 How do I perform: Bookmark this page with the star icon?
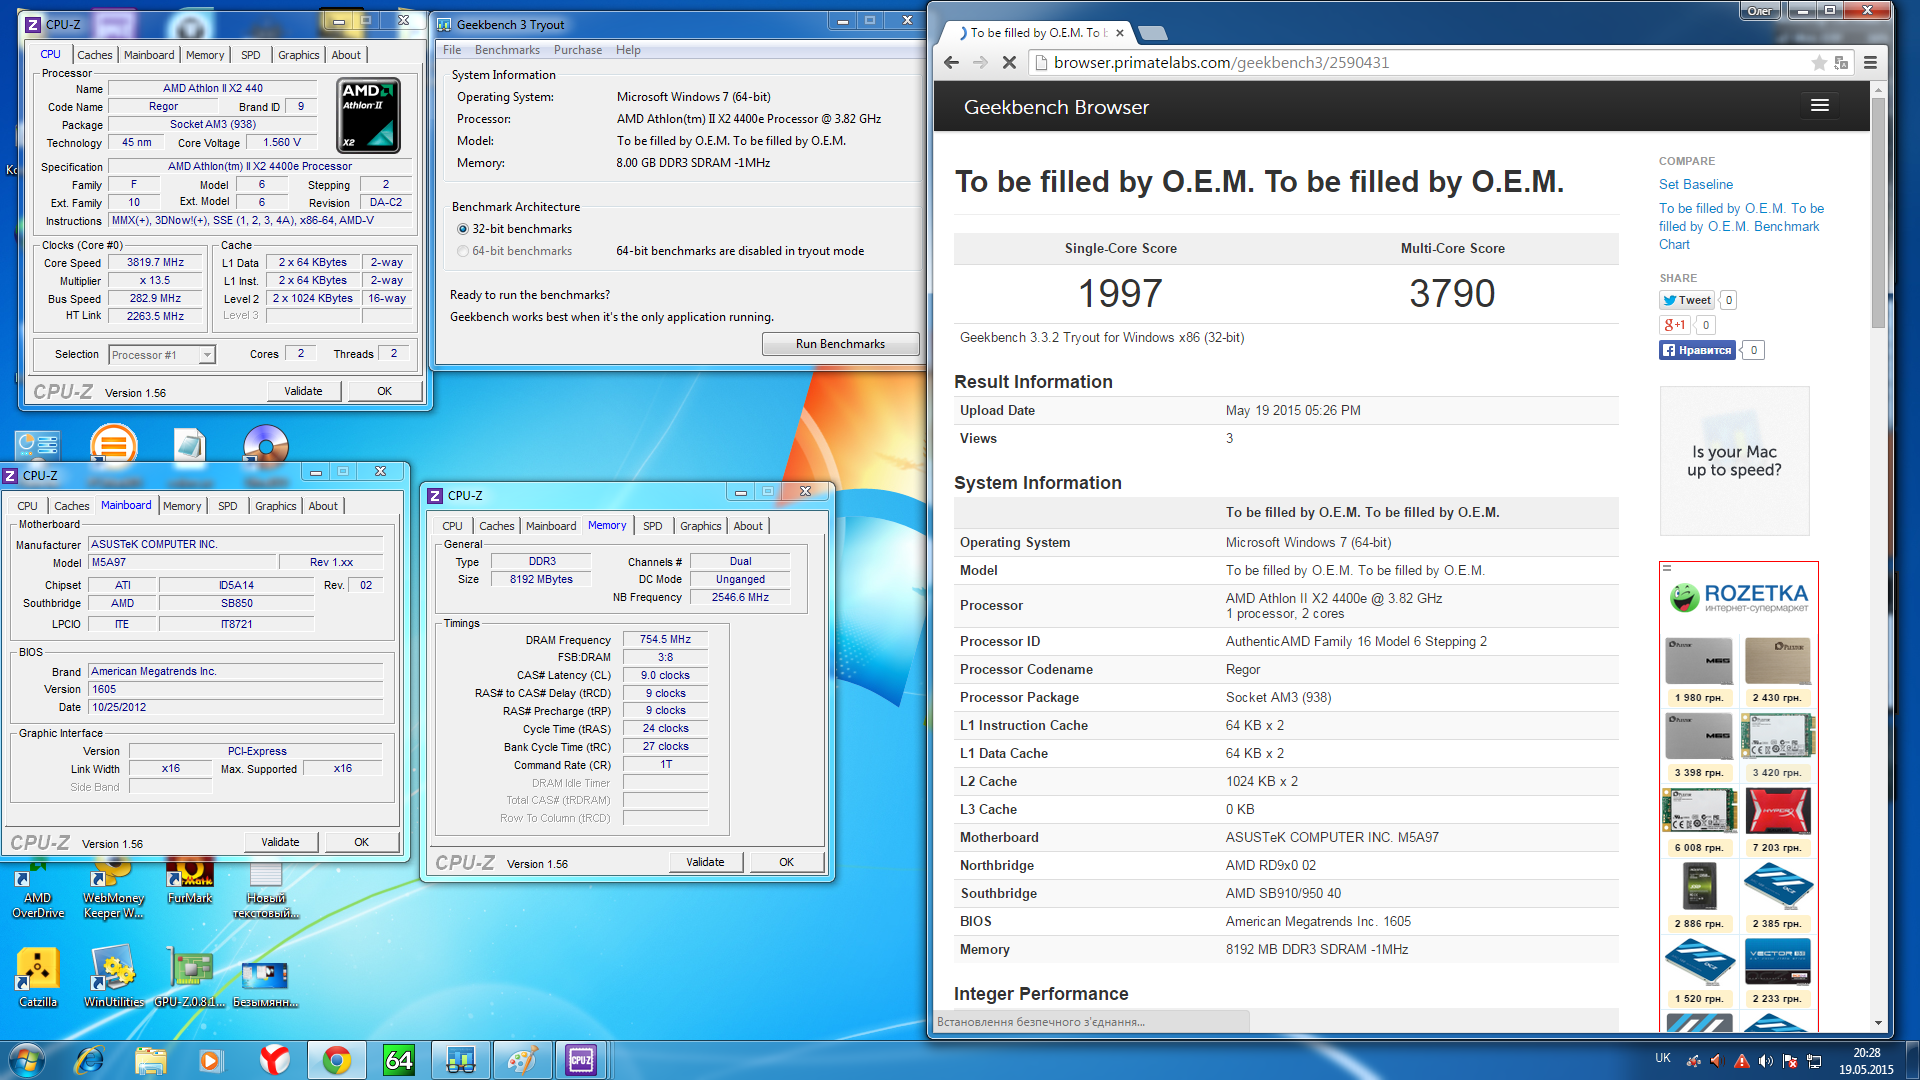tap(1818, 62)
